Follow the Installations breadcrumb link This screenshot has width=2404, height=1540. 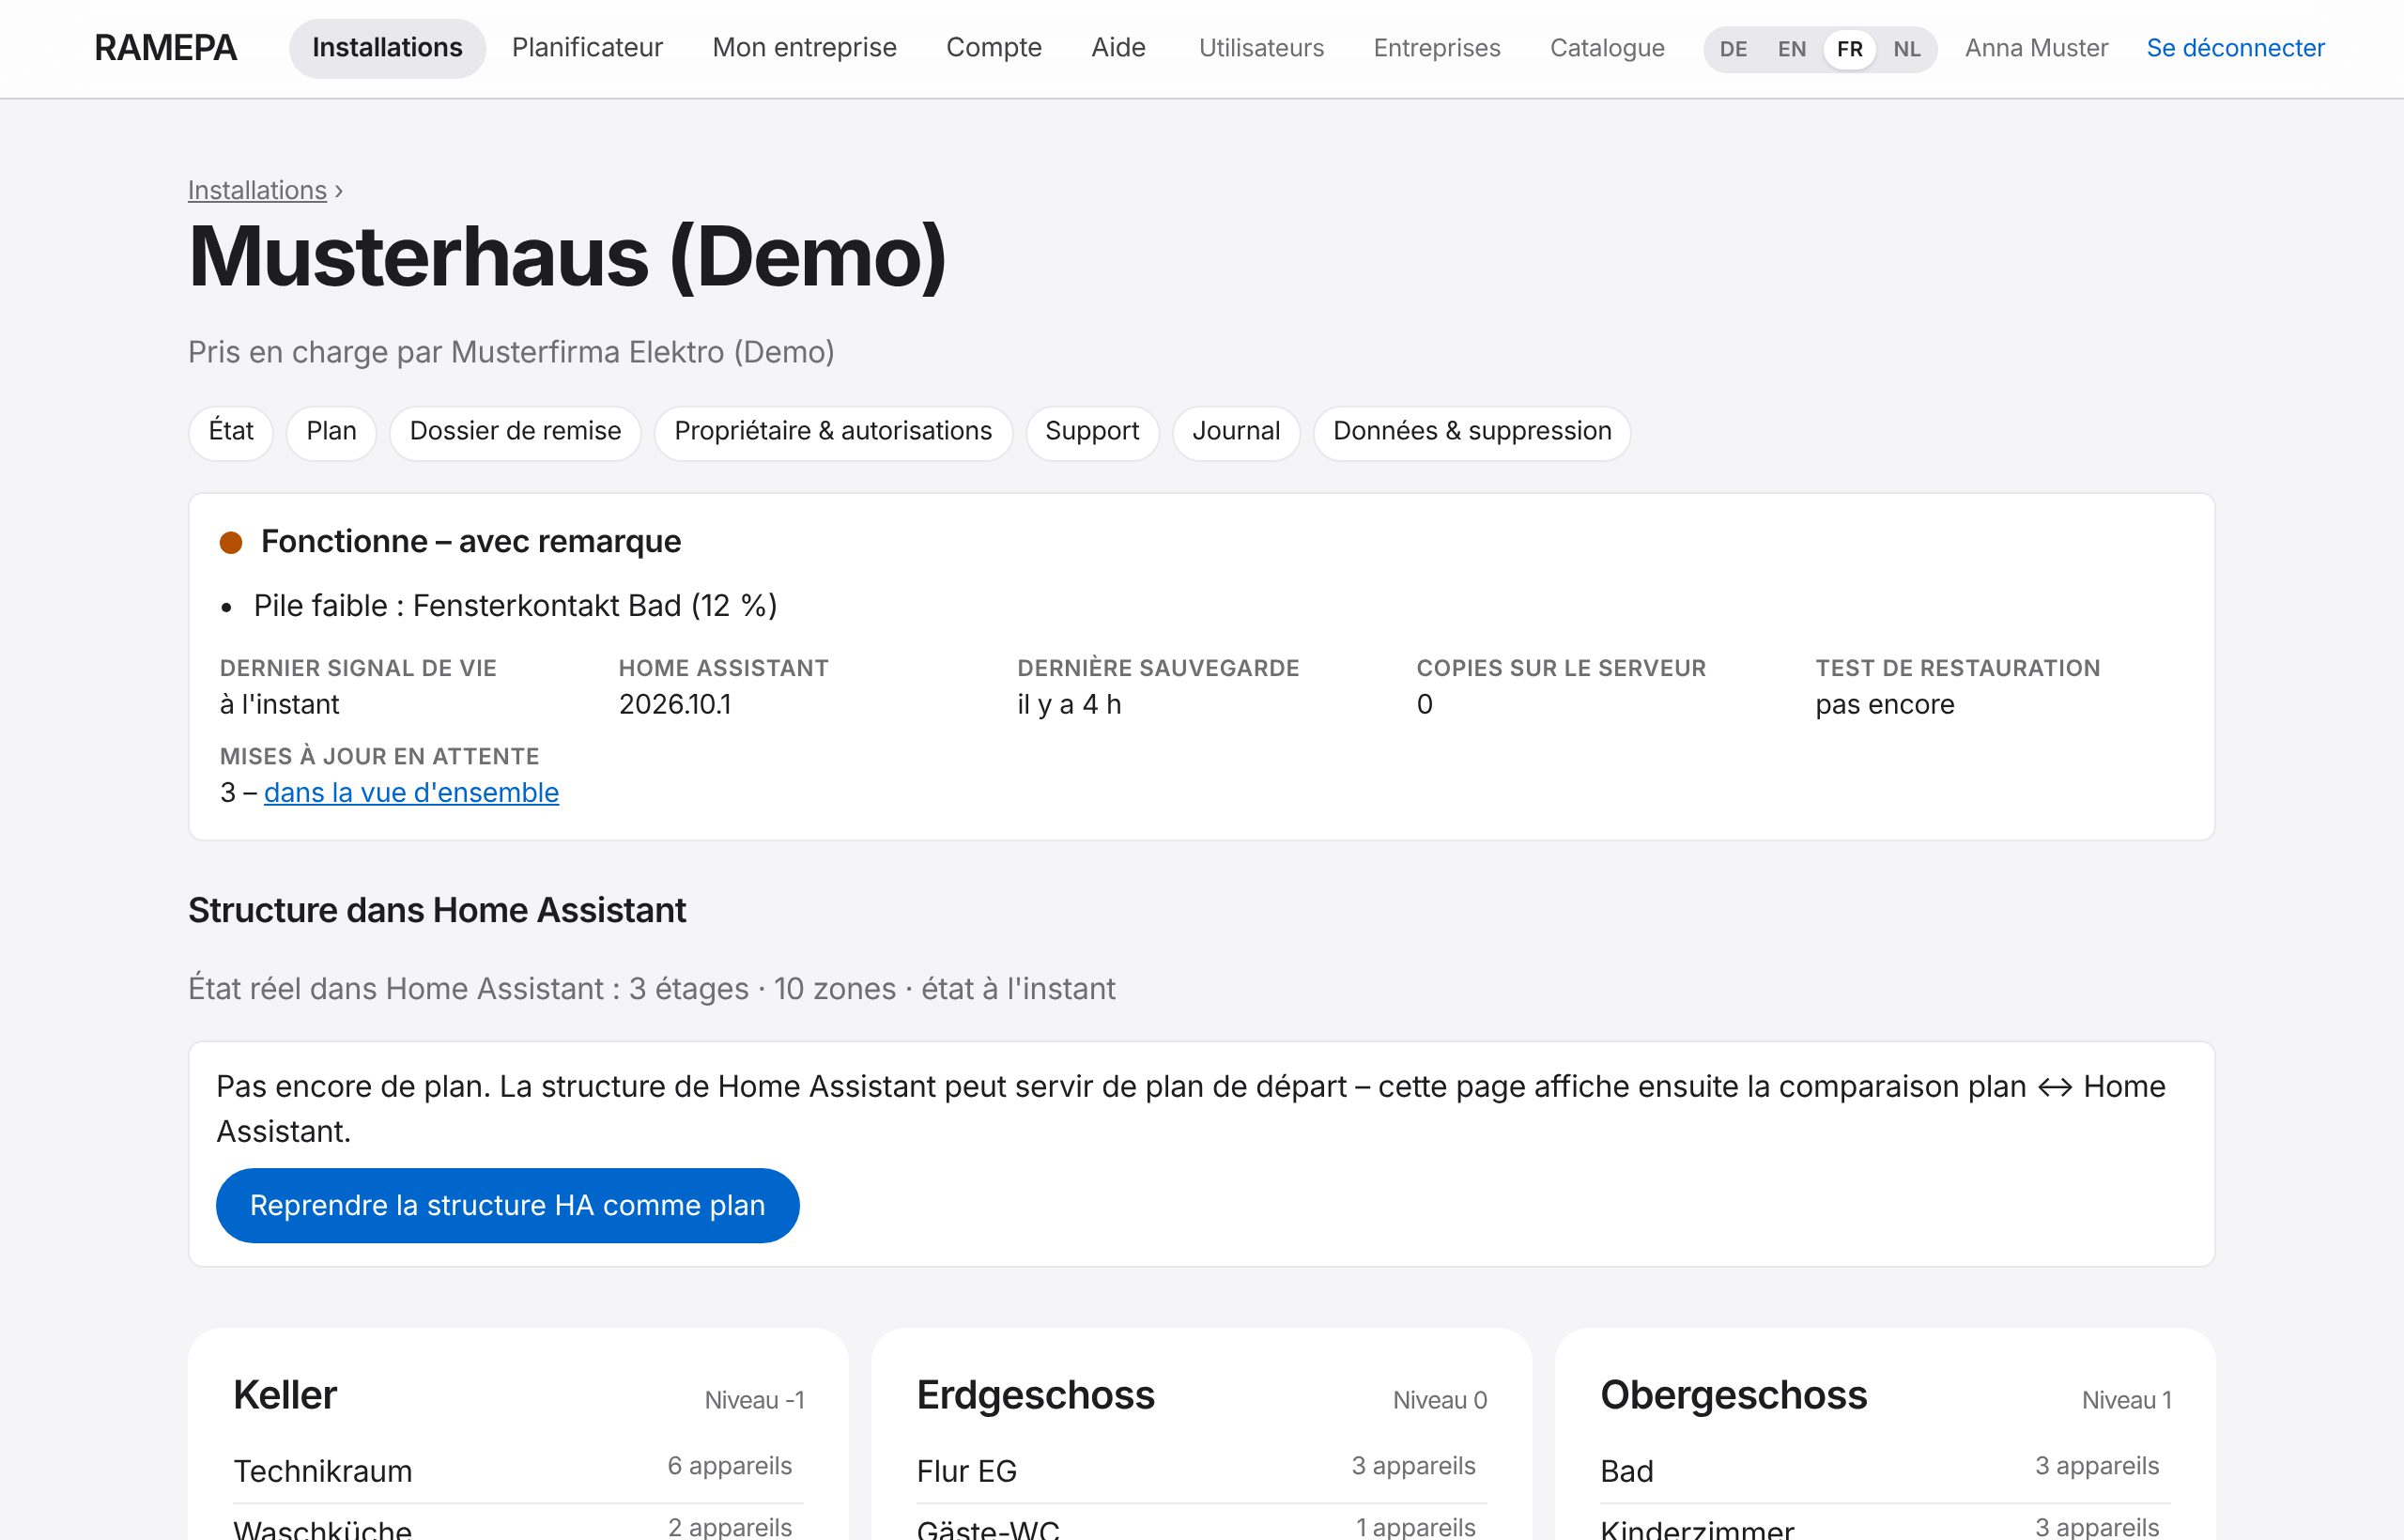click(257, 190)
